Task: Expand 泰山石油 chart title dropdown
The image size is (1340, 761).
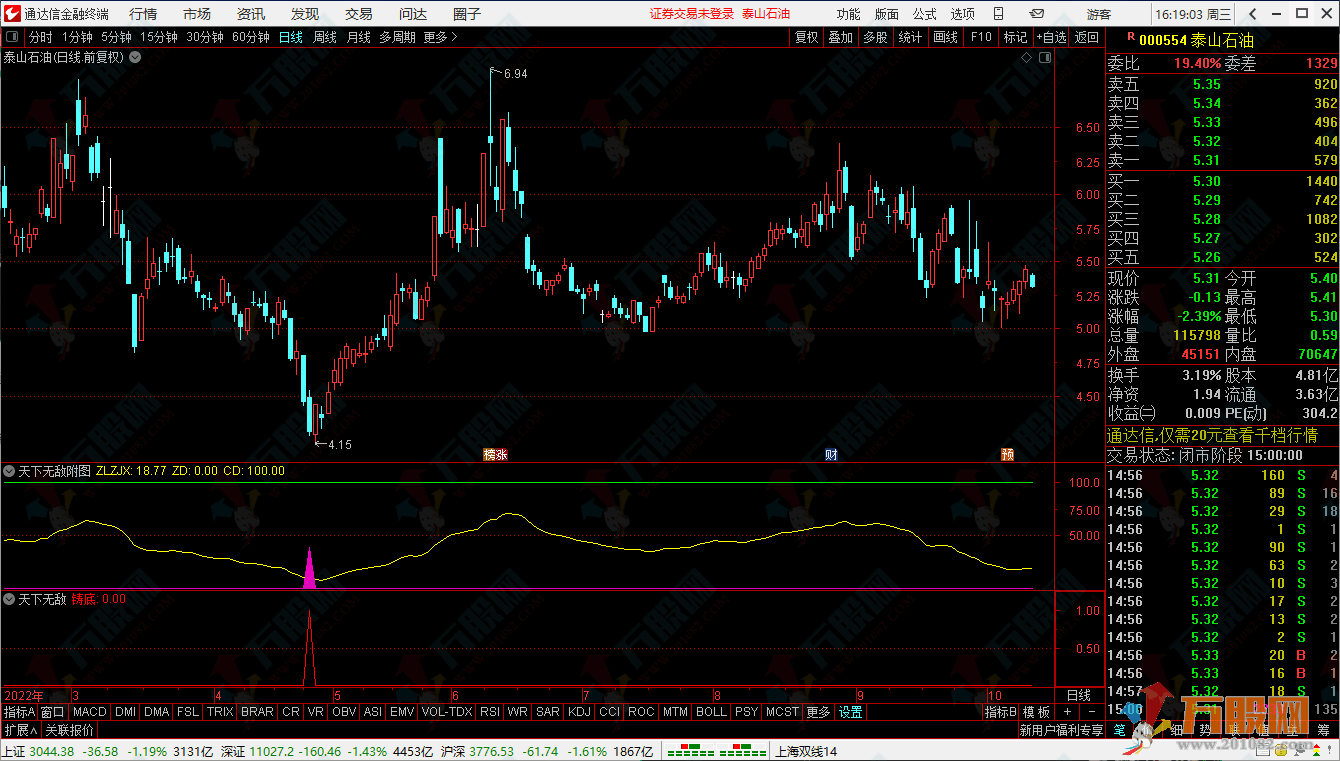Action: (x=135, y=57)
